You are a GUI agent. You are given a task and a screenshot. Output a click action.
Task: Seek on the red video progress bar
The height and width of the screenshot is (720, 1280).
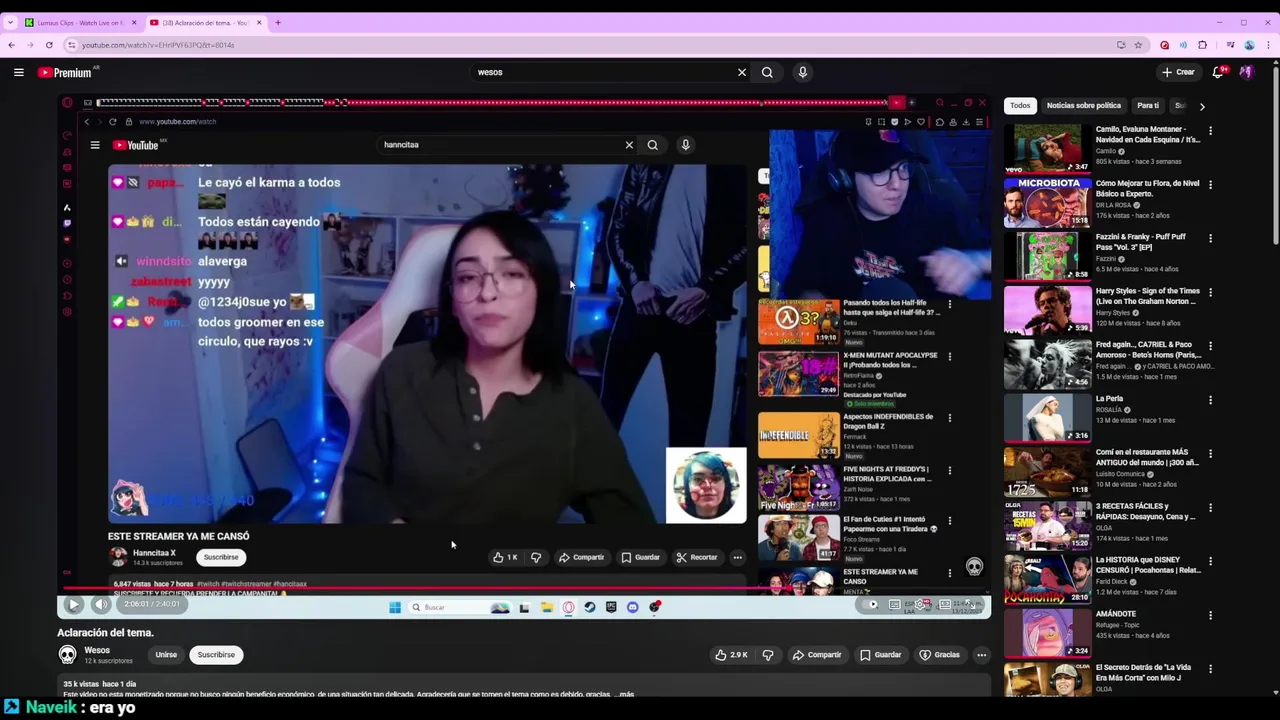523,590
